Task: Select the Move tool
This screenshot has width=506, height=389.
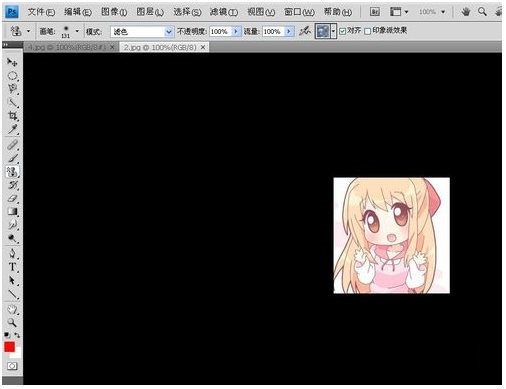Action: [x=12, y=62]
